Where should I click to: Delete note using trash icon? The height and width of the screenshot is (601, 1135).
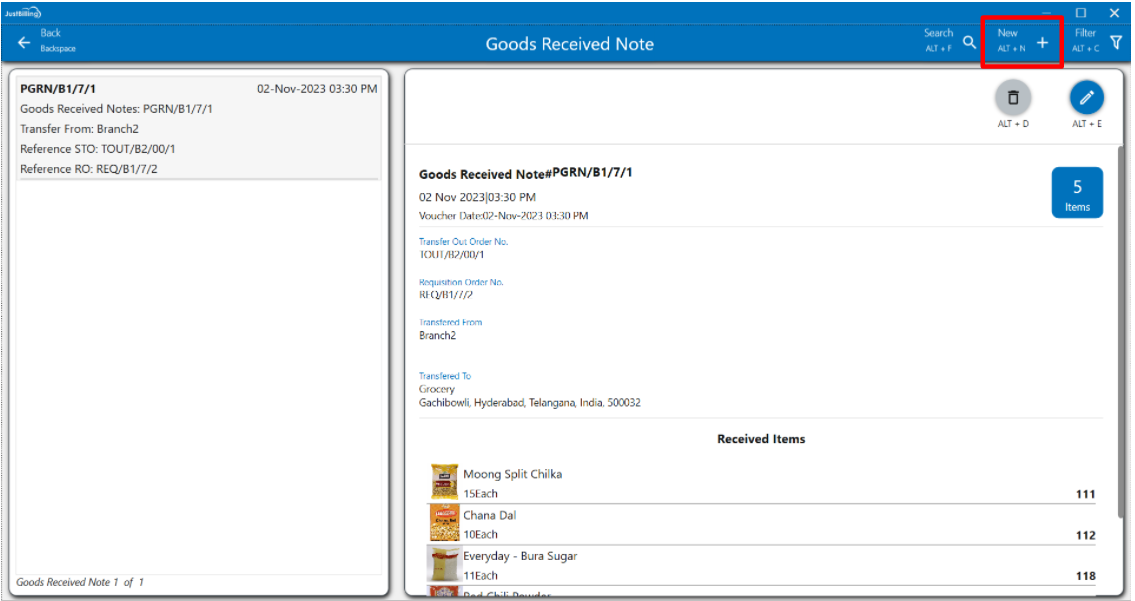click(x=1013, y=98)
